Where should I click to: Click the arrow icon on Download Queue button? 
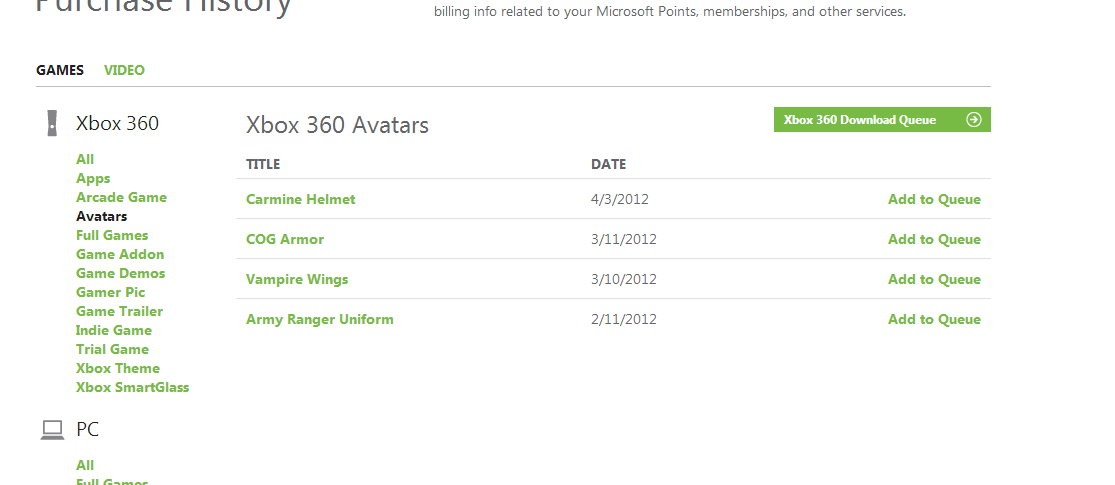973,120
